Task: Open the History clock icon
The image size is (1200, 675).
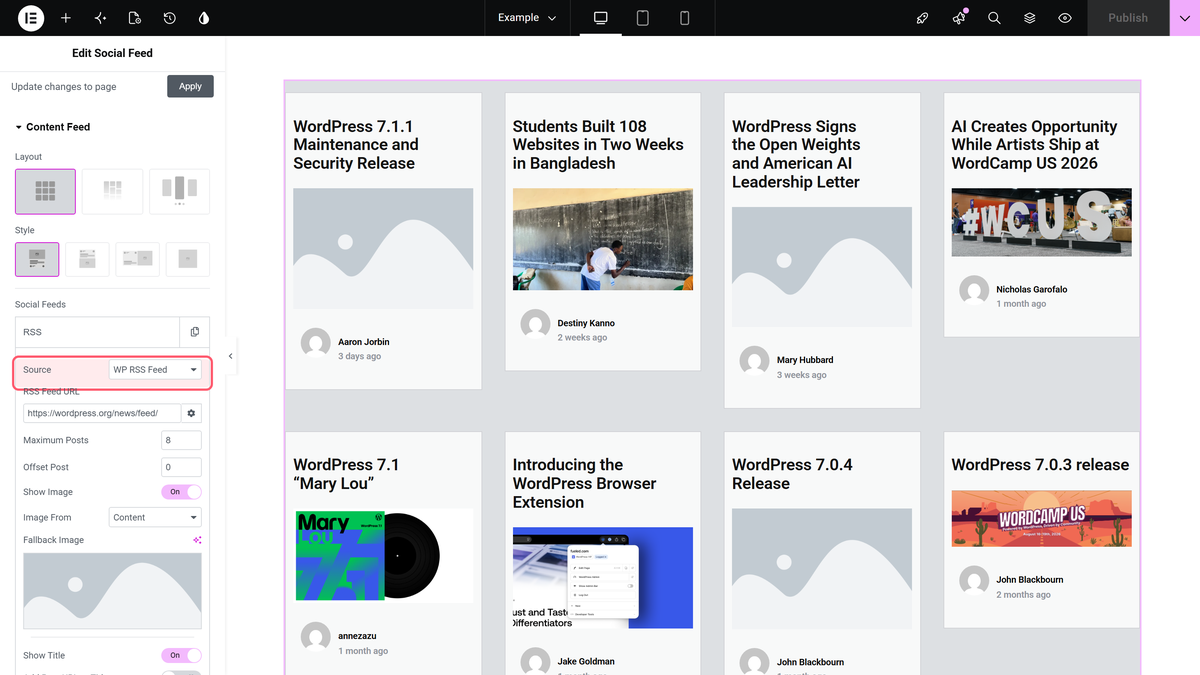Action: pyautogui.click(x=170, y=18)
